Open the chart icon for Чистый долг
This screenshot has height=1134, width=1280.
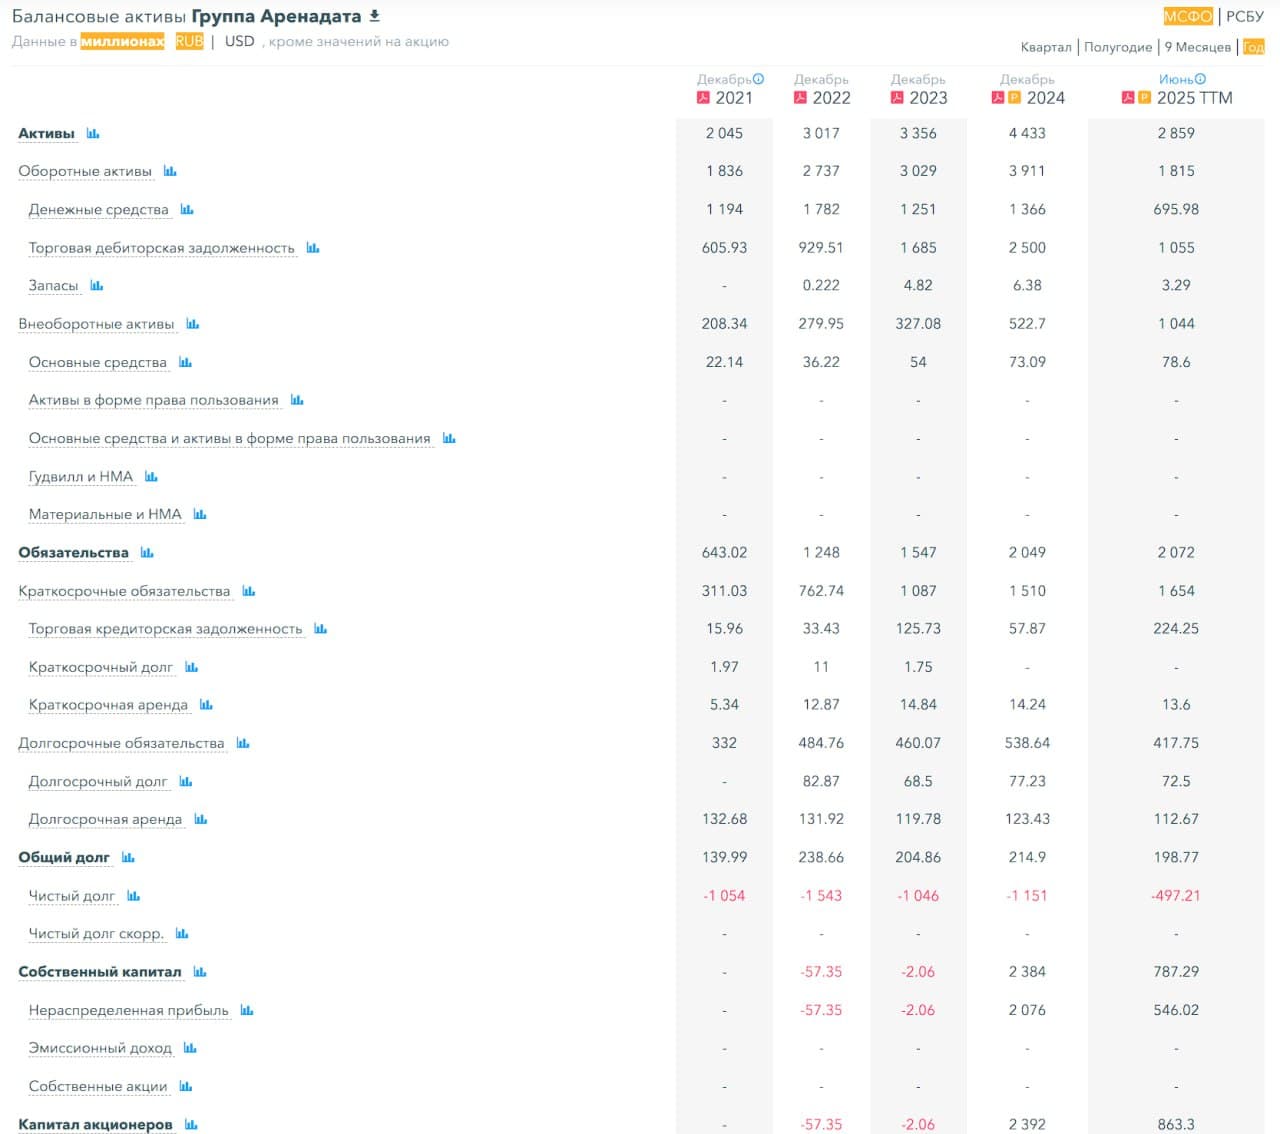point(134,896)
